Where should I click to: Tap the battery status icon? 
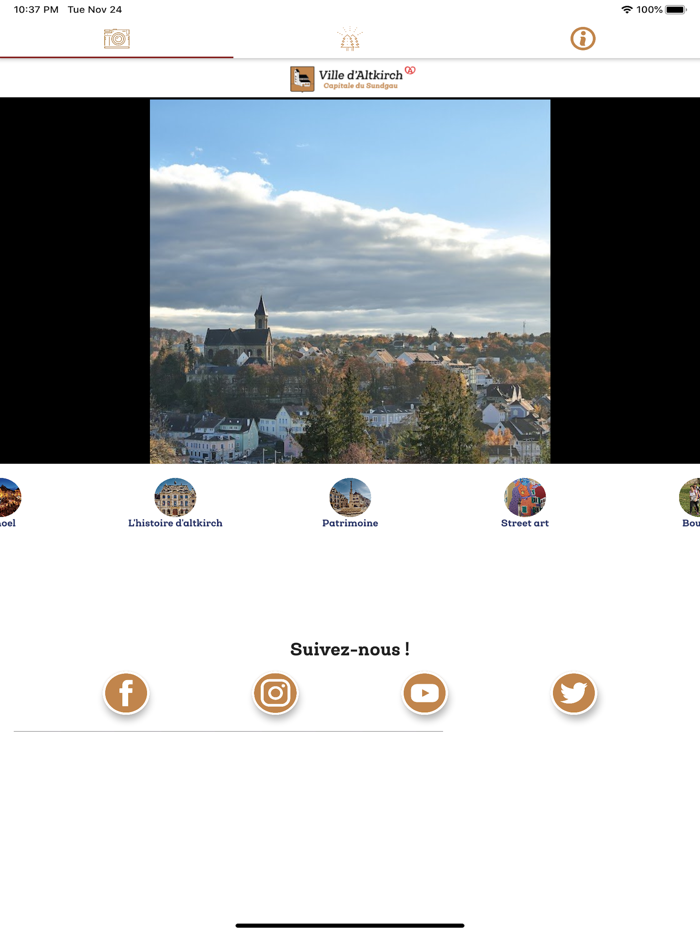coord(676,10)
